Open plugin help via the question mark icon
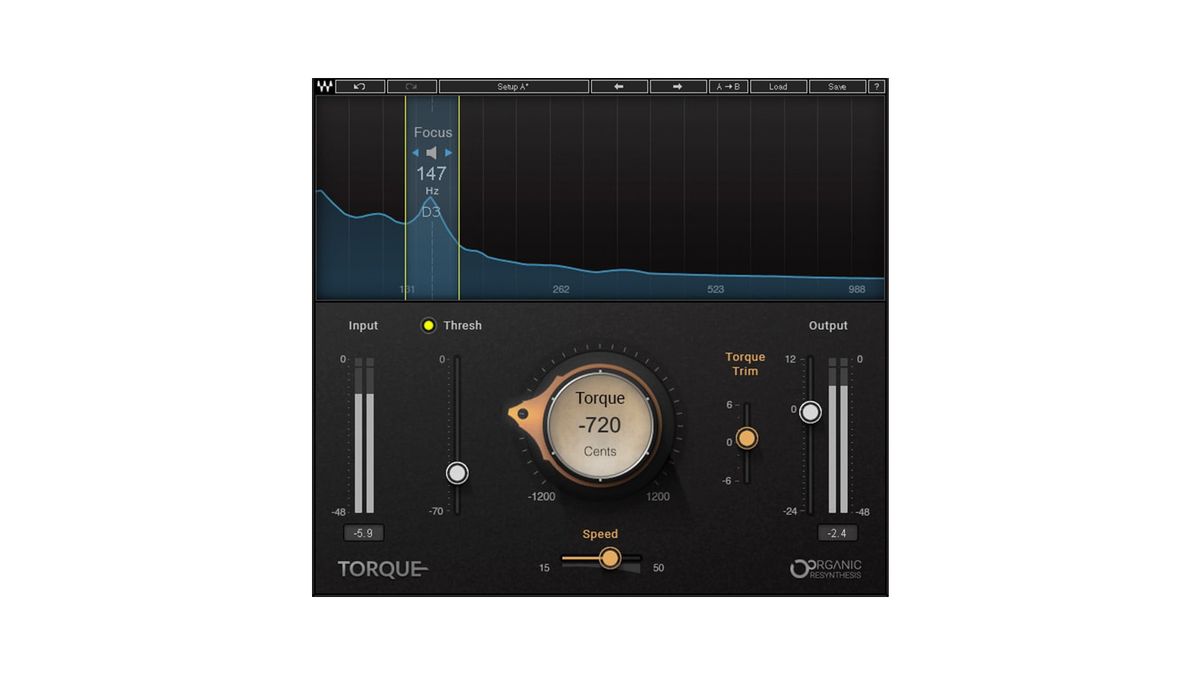This screenshot has width=1200, height=675. tap(876, 86)
